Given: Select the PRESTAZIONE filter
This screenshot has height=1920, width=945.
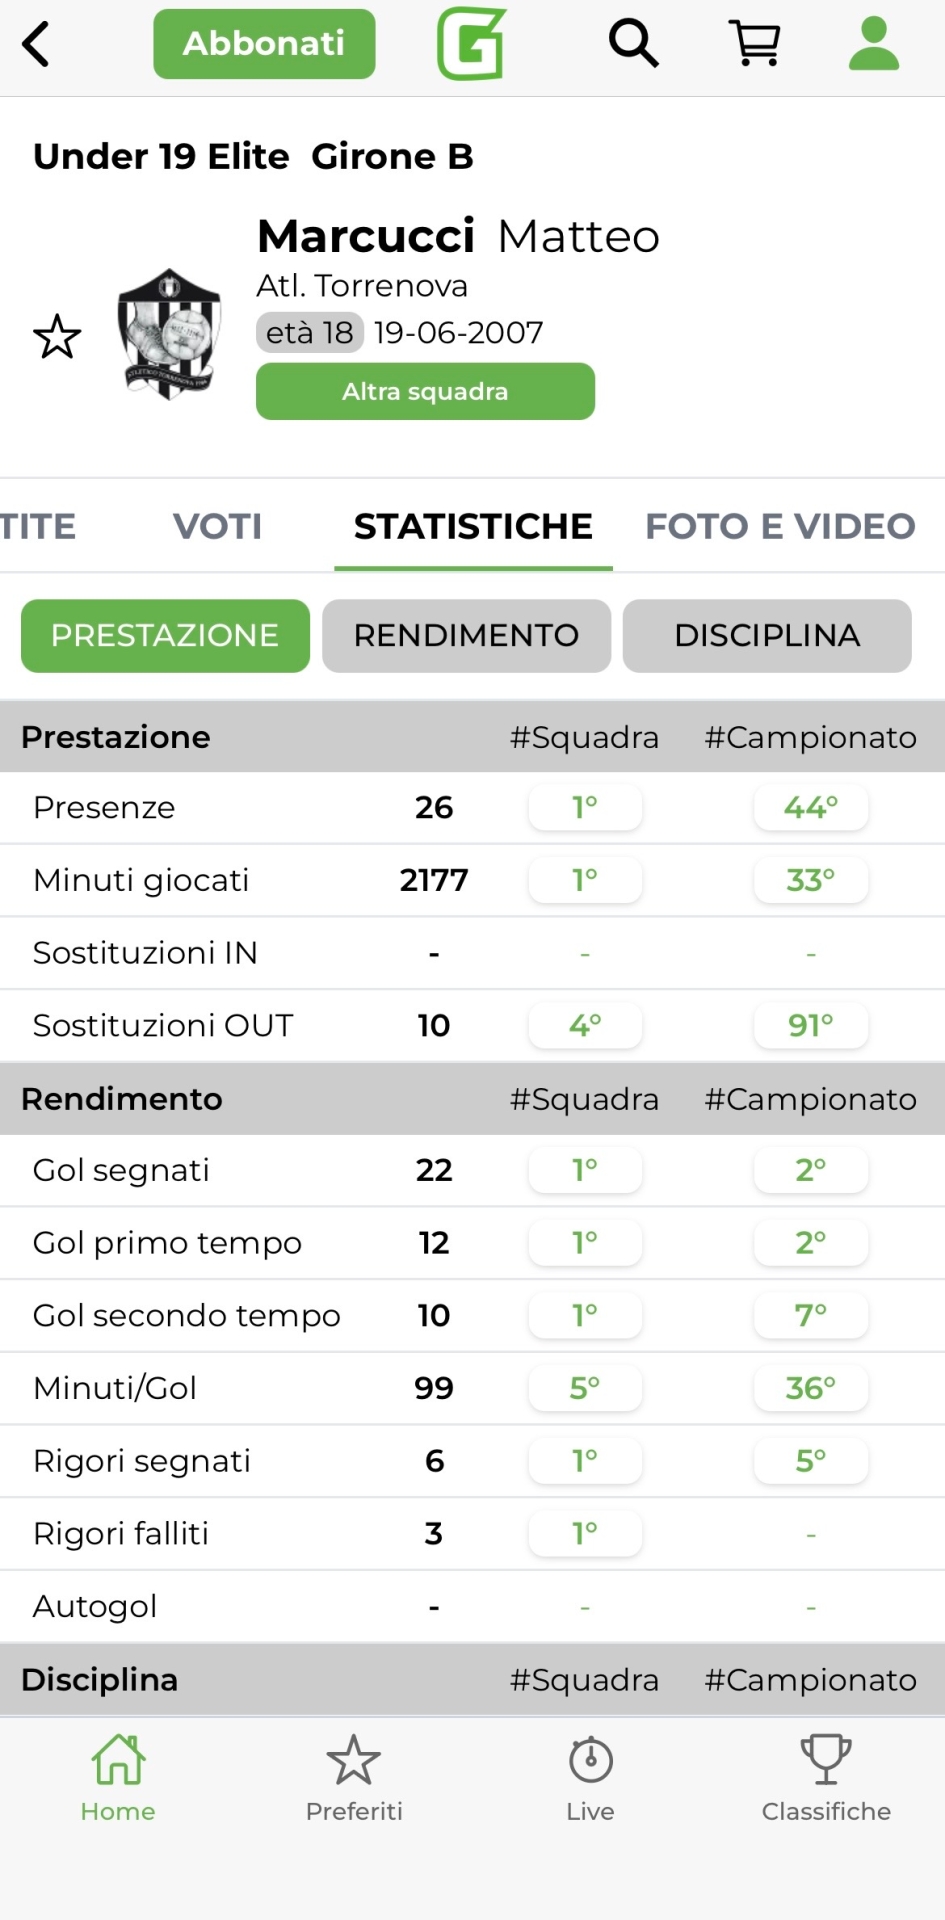Looking at the screenshot, I should (x=165, y=636).
